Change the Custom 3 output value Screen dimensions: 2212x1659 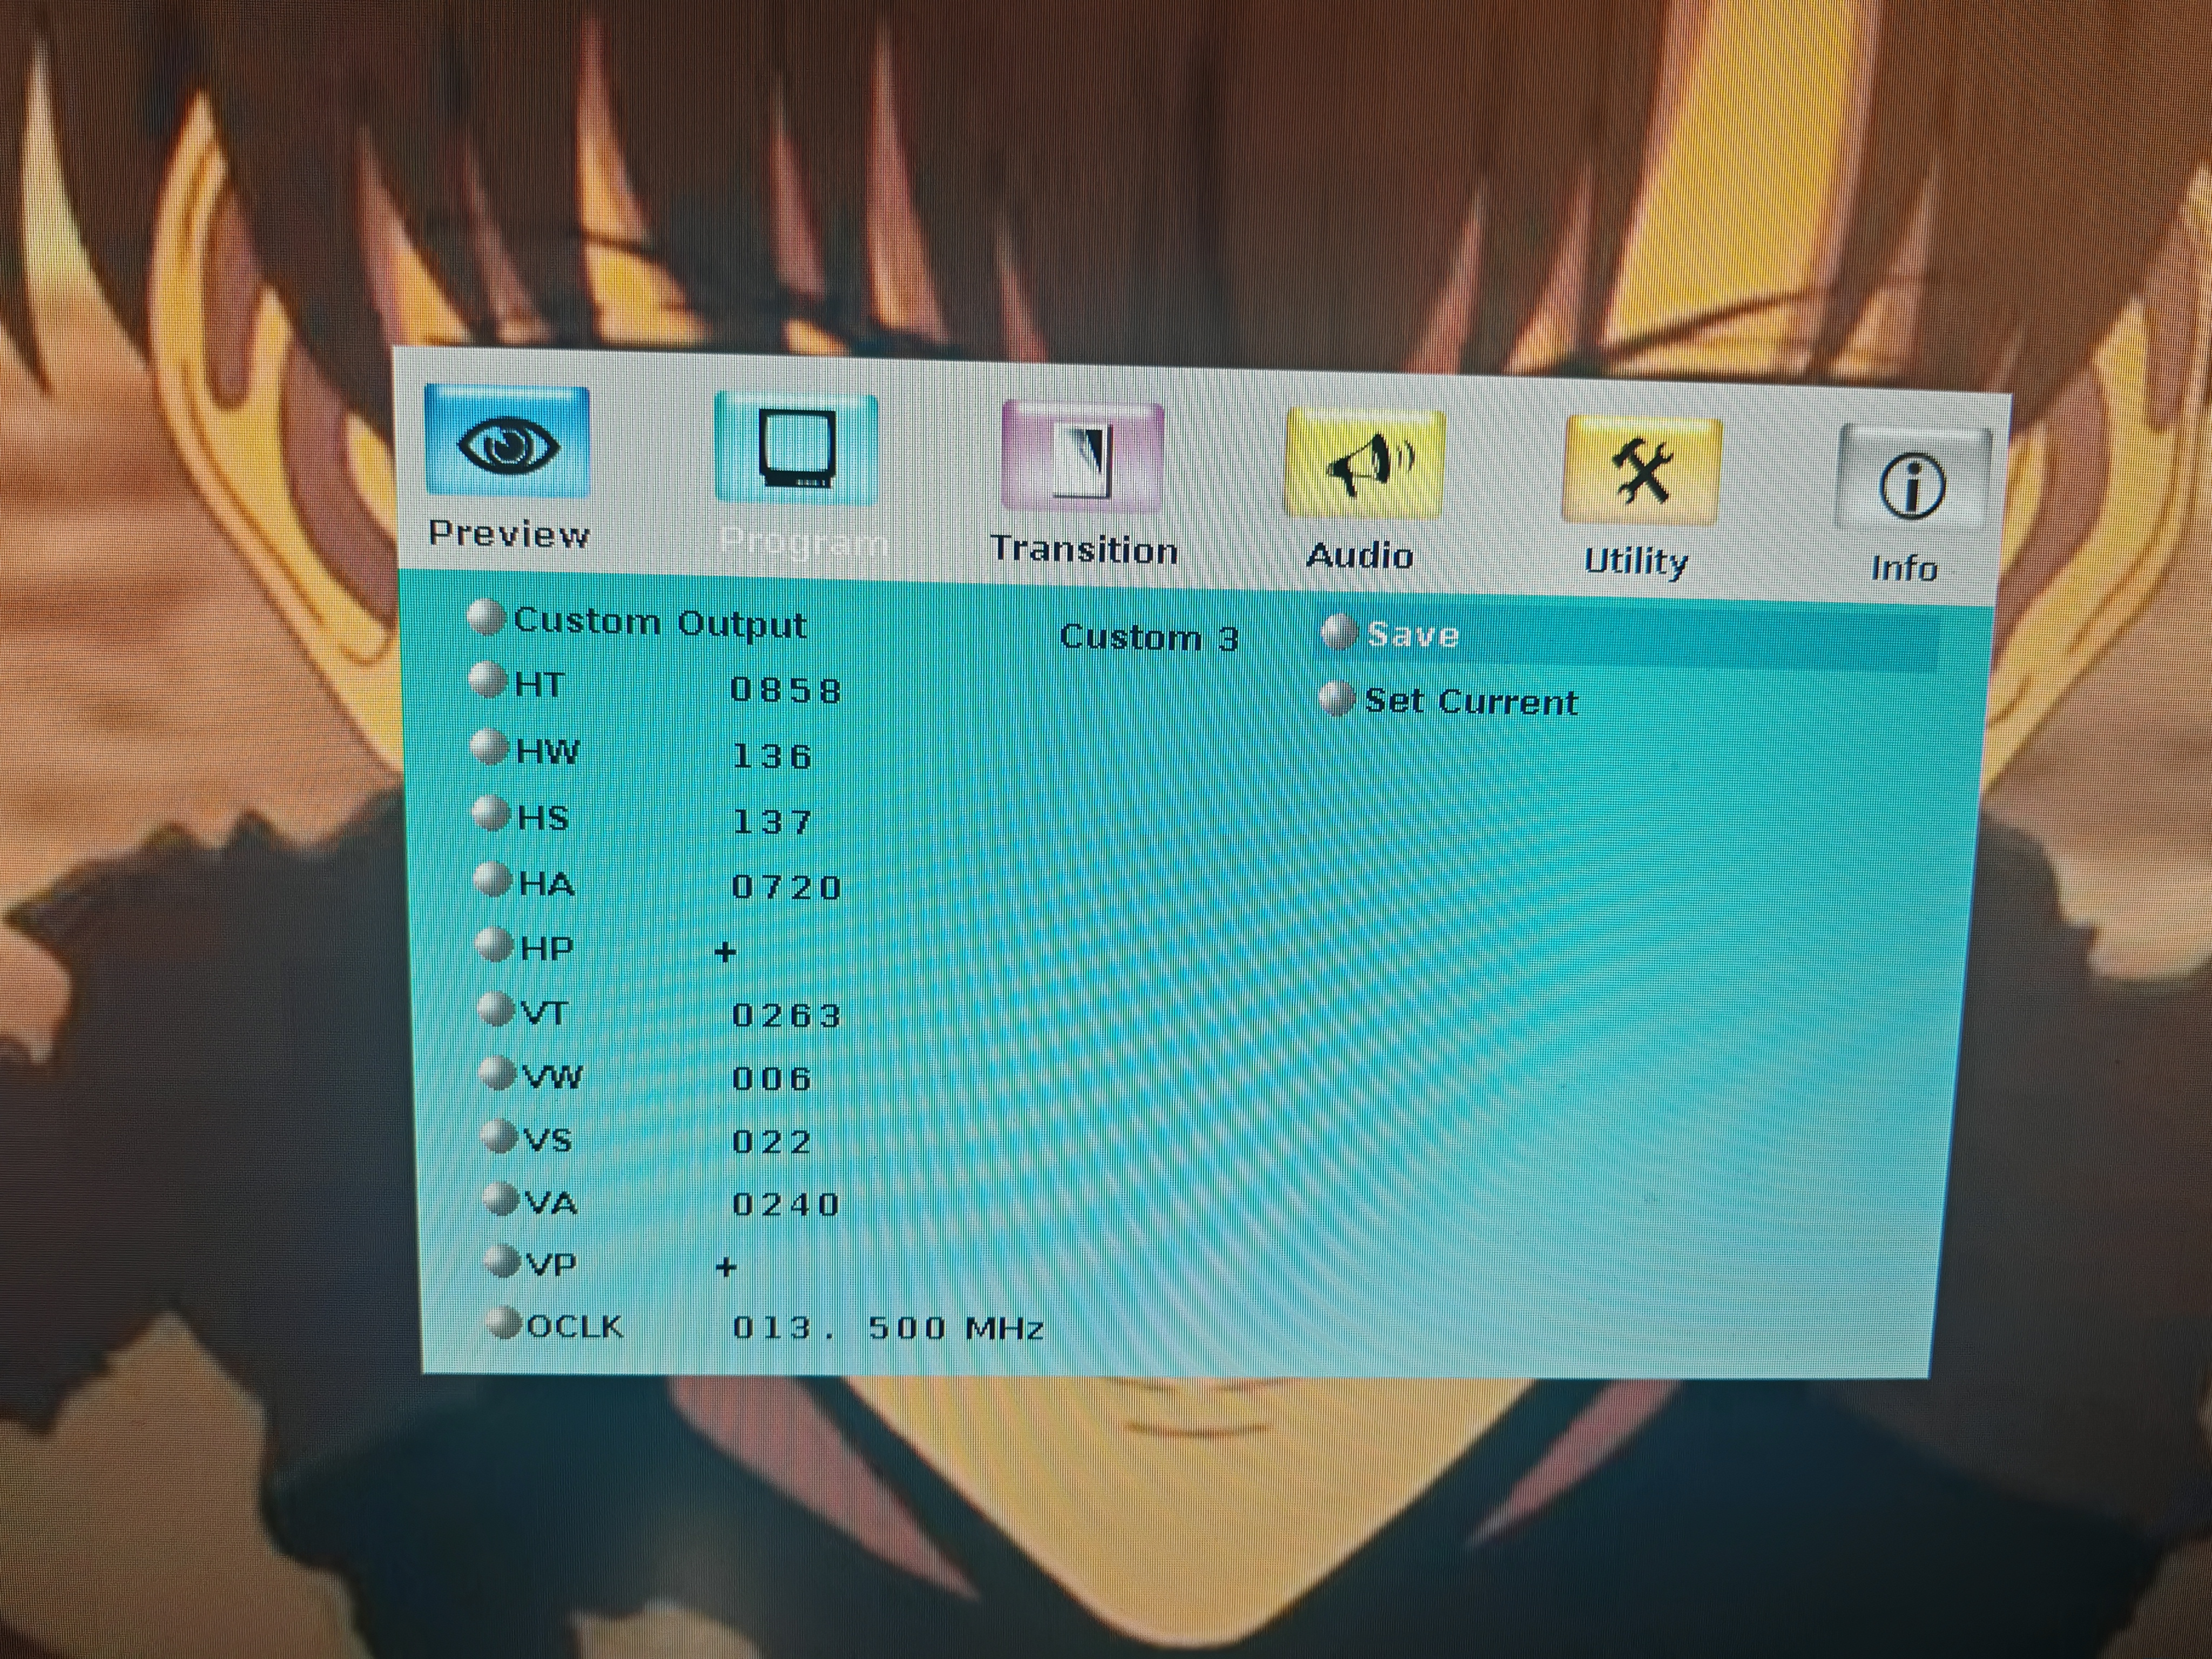coord(1149,637)
